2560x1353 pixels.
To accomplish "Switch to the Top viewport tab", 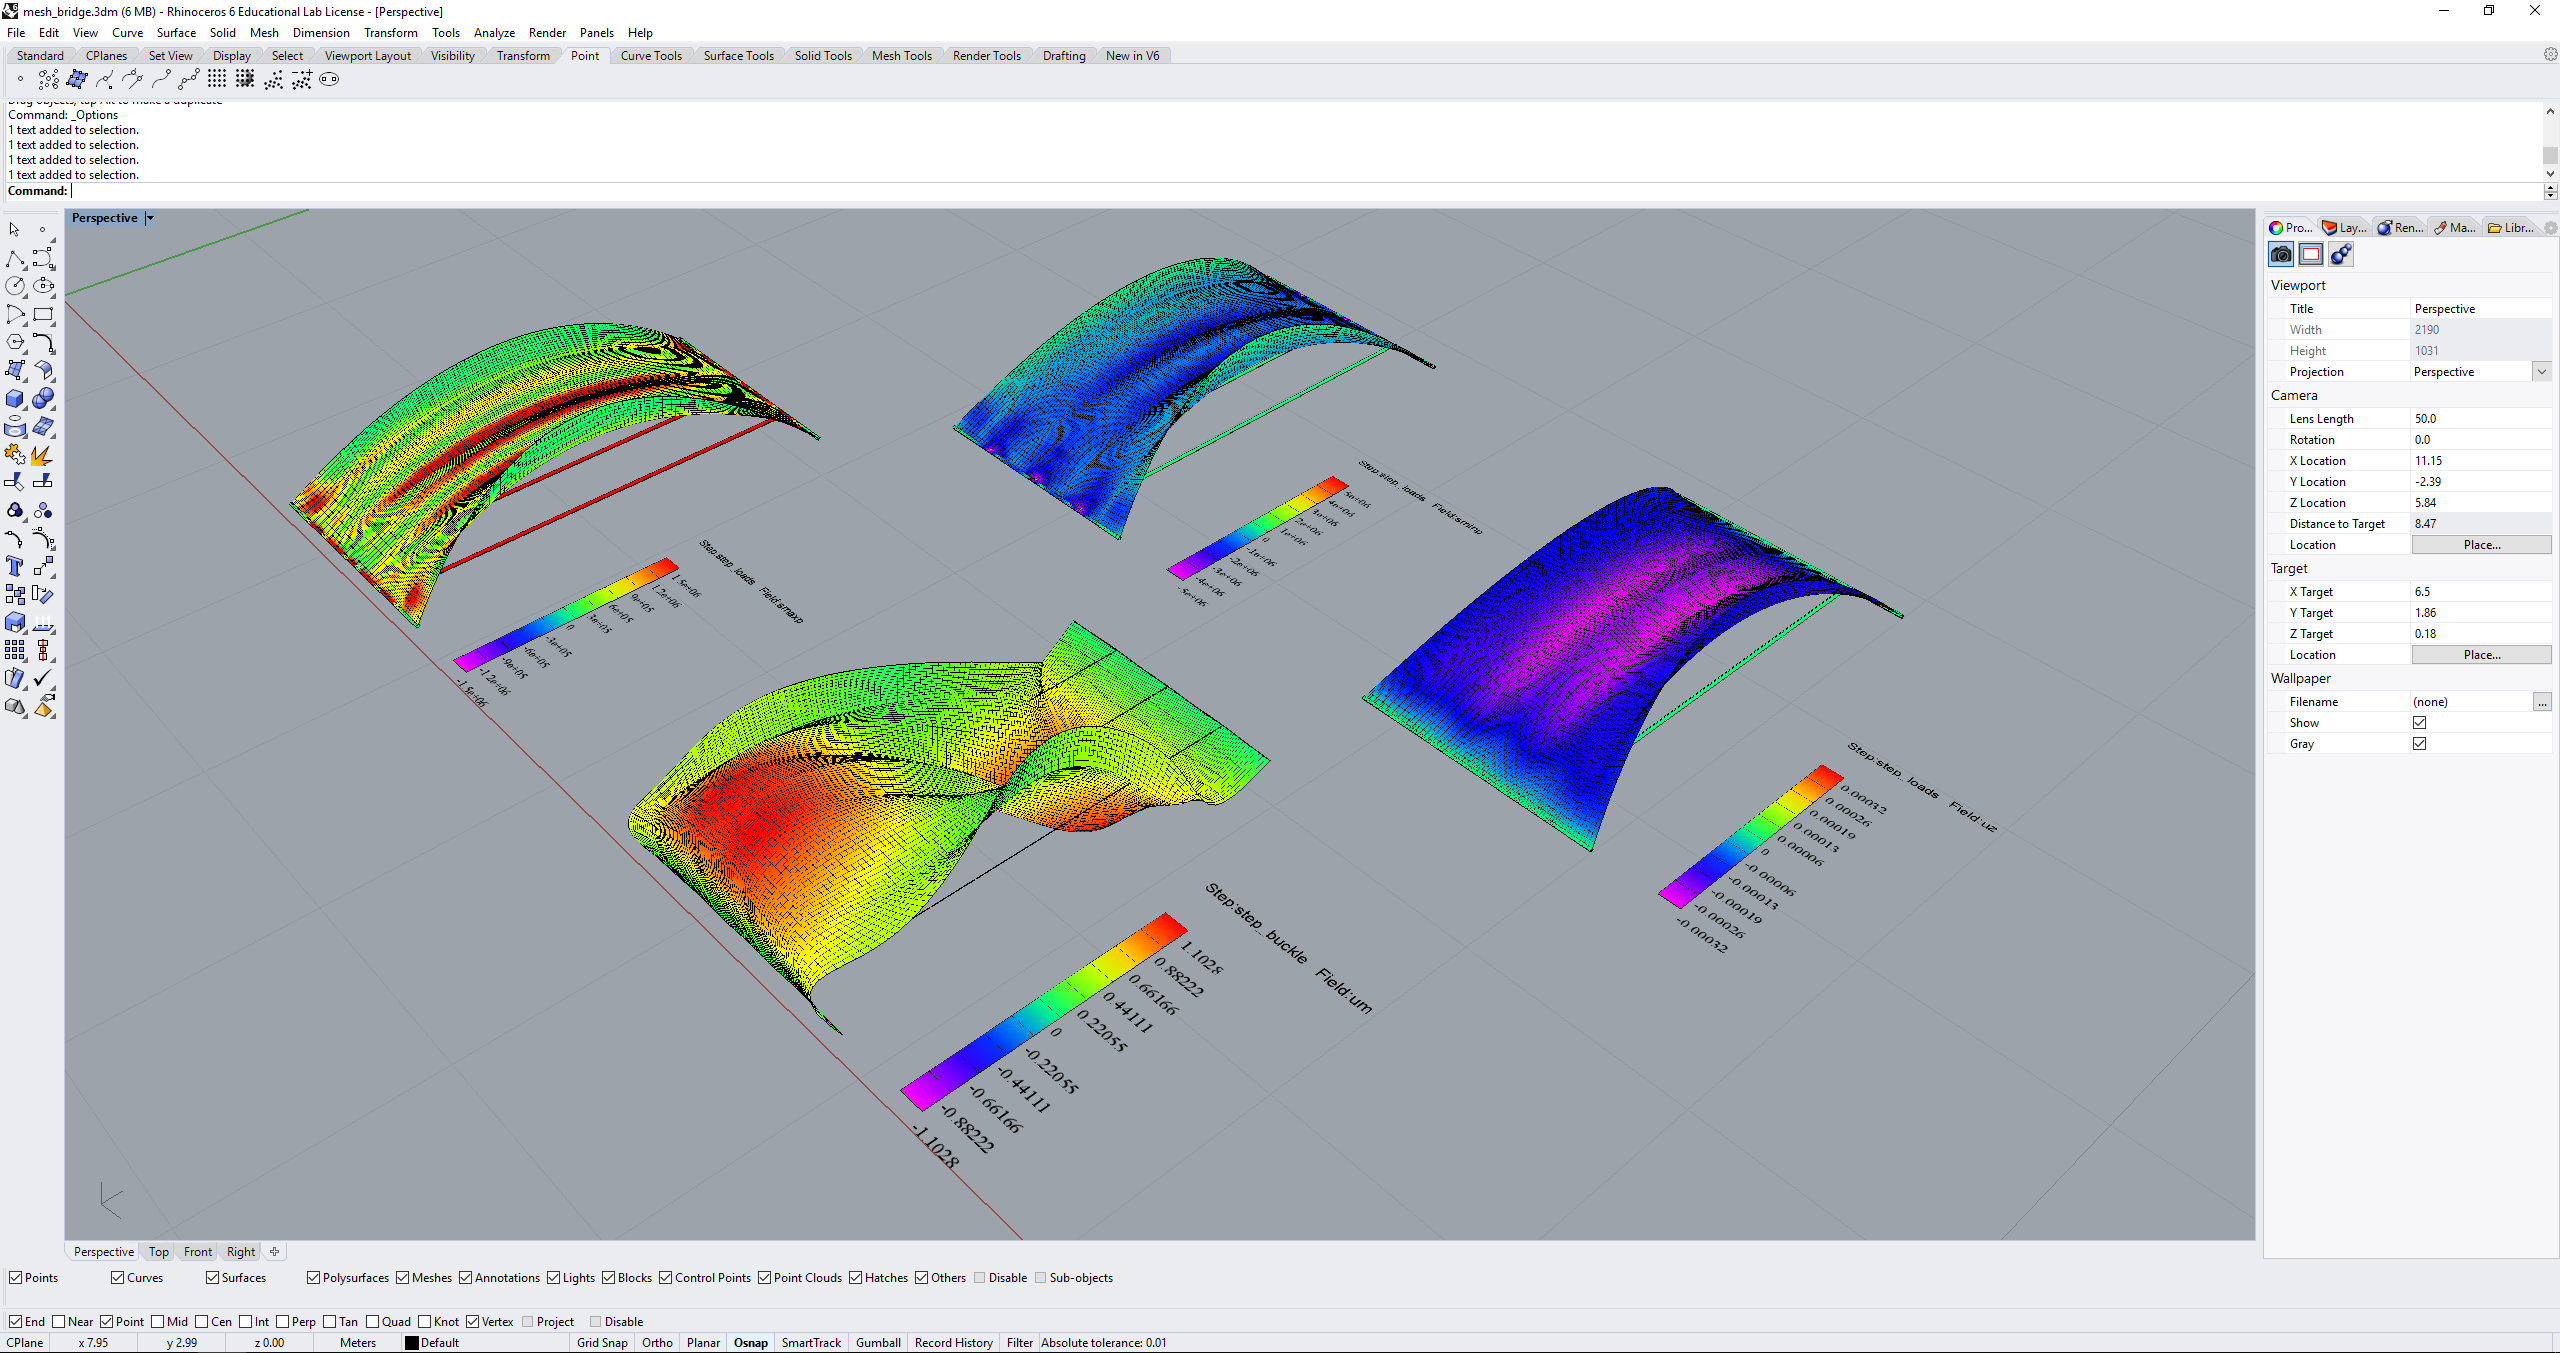I will point(157,1251).
